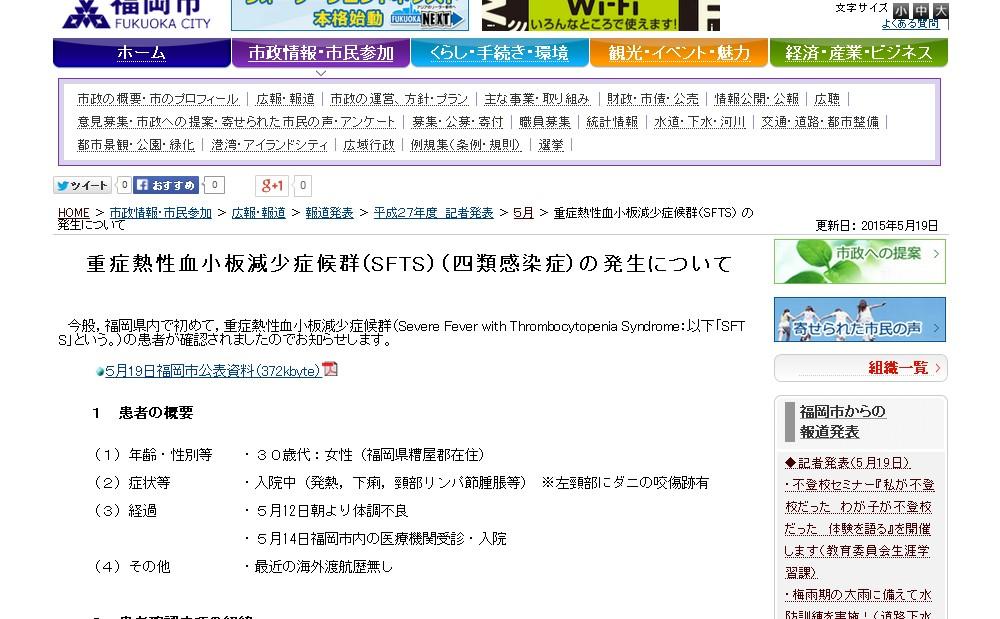Click the Facebook おすすめ button
1000x619 pixels.
[166, 185]
